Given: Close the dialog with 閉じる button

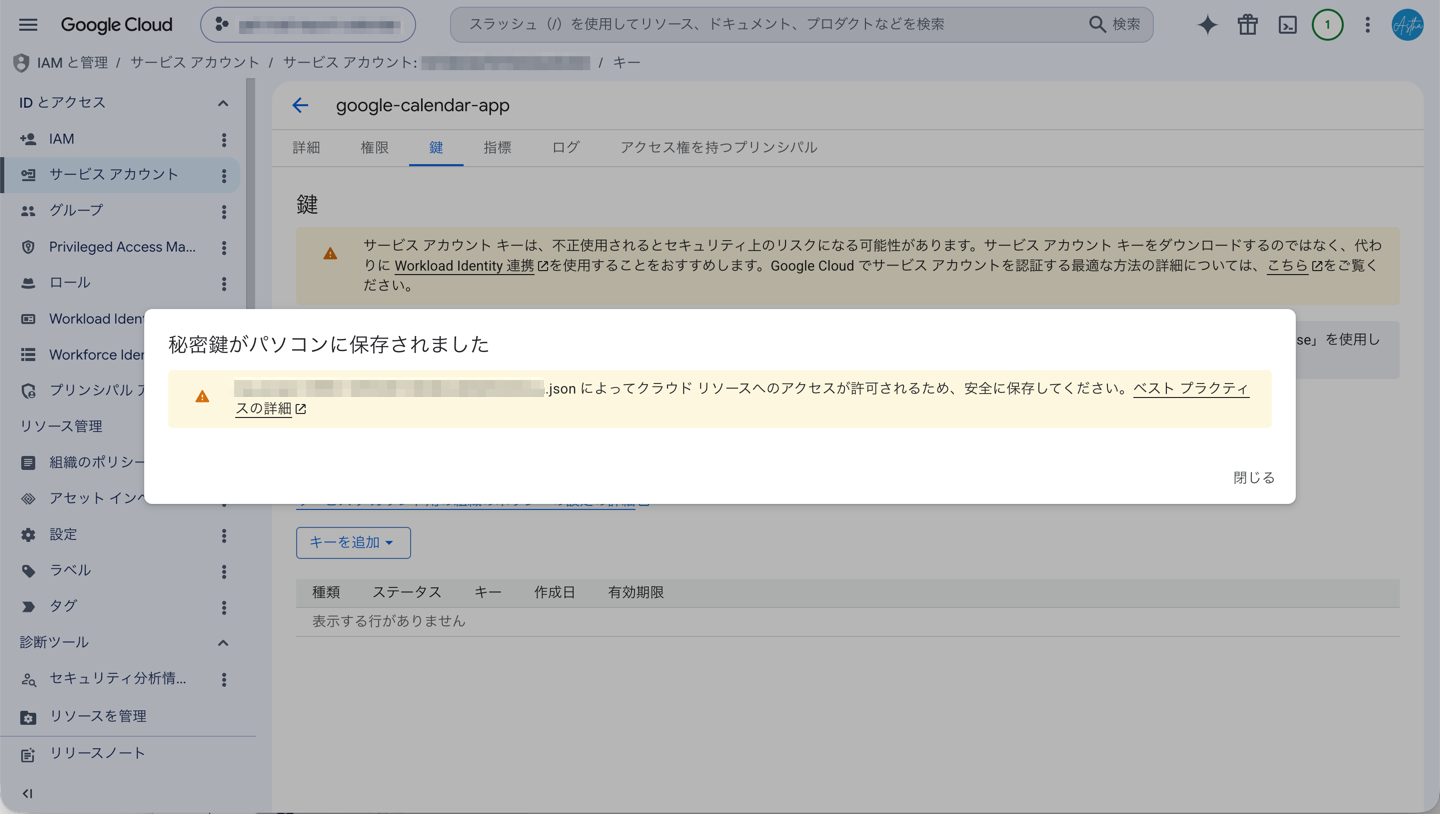Looking at the screenshot, I should (1254, 478).
